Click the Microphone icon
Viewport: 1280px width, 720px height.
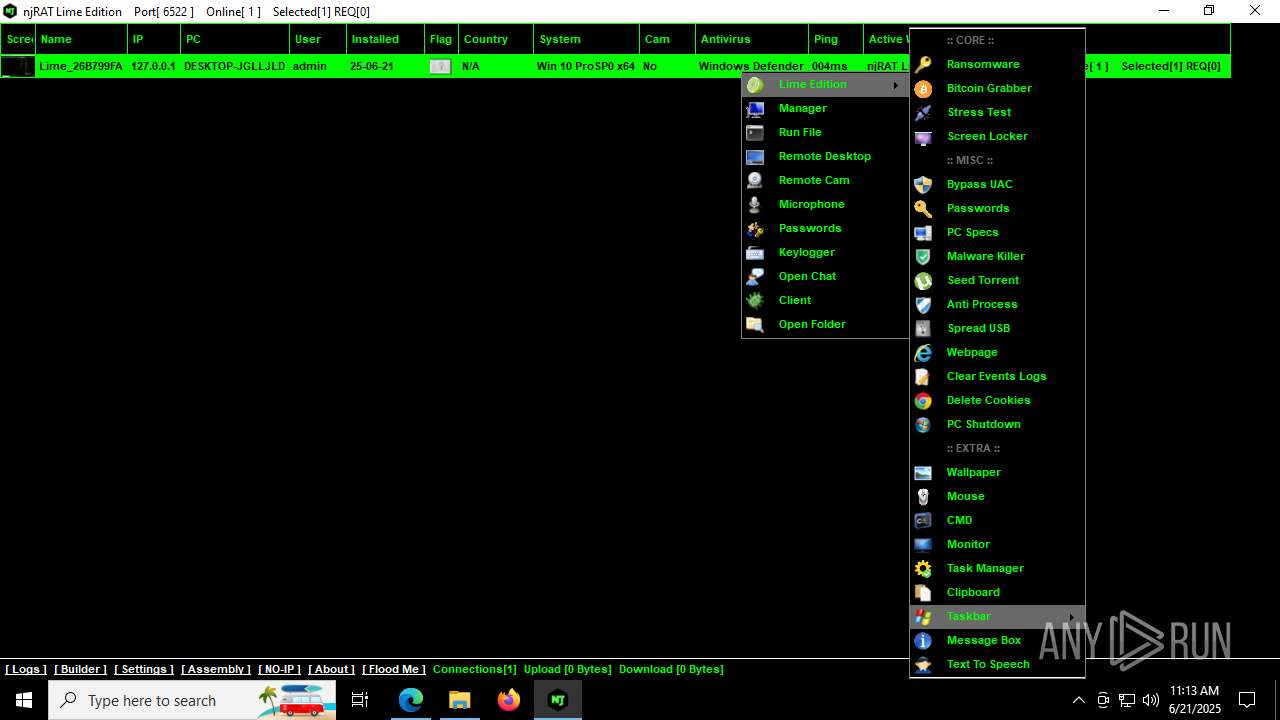click(x=755, y=204)
